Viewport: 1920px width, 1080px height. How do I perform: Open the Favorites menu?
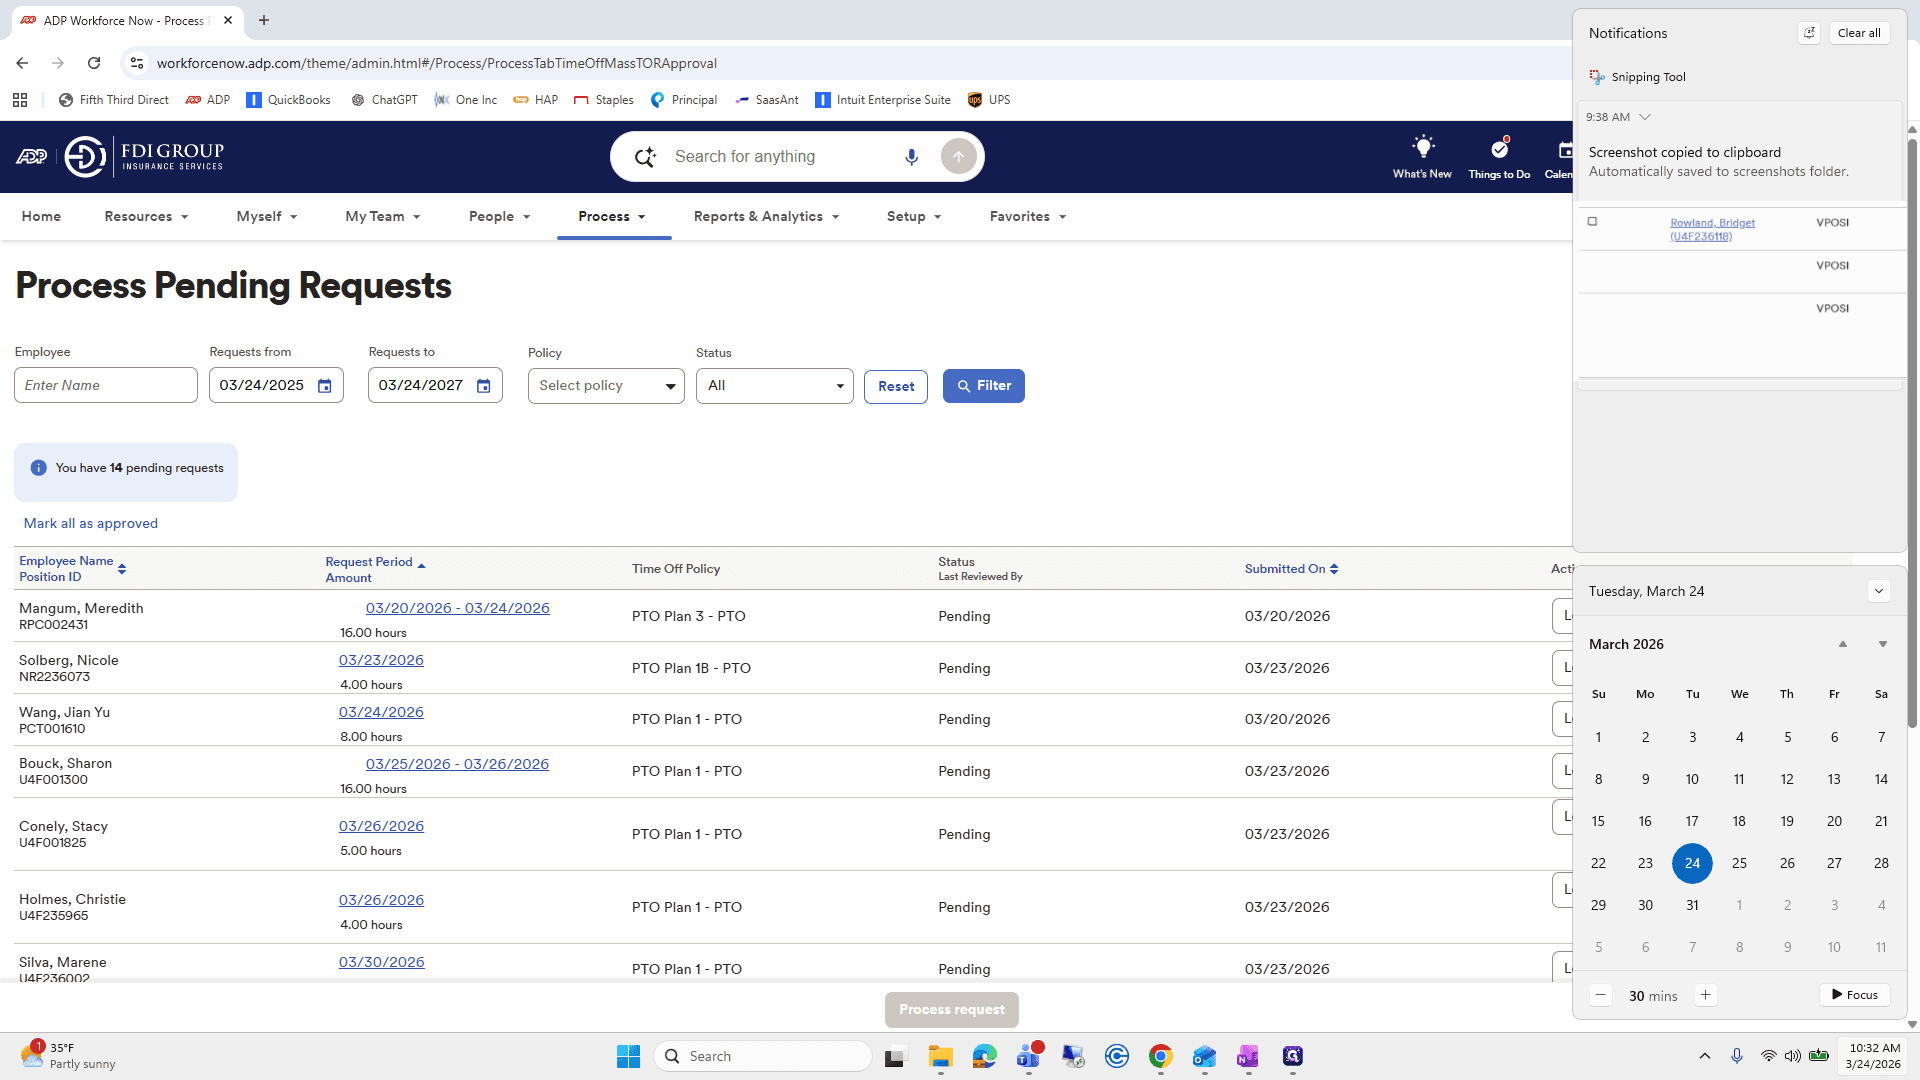coord(1027,216)
